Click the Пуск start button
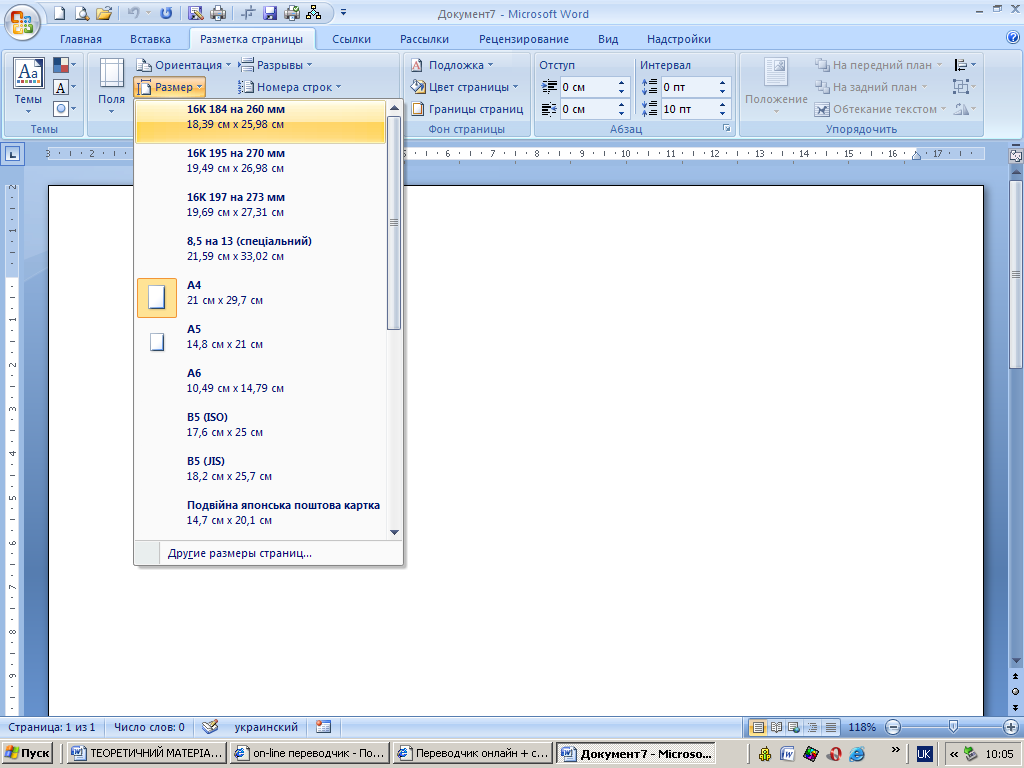 (x=27, y=754)
